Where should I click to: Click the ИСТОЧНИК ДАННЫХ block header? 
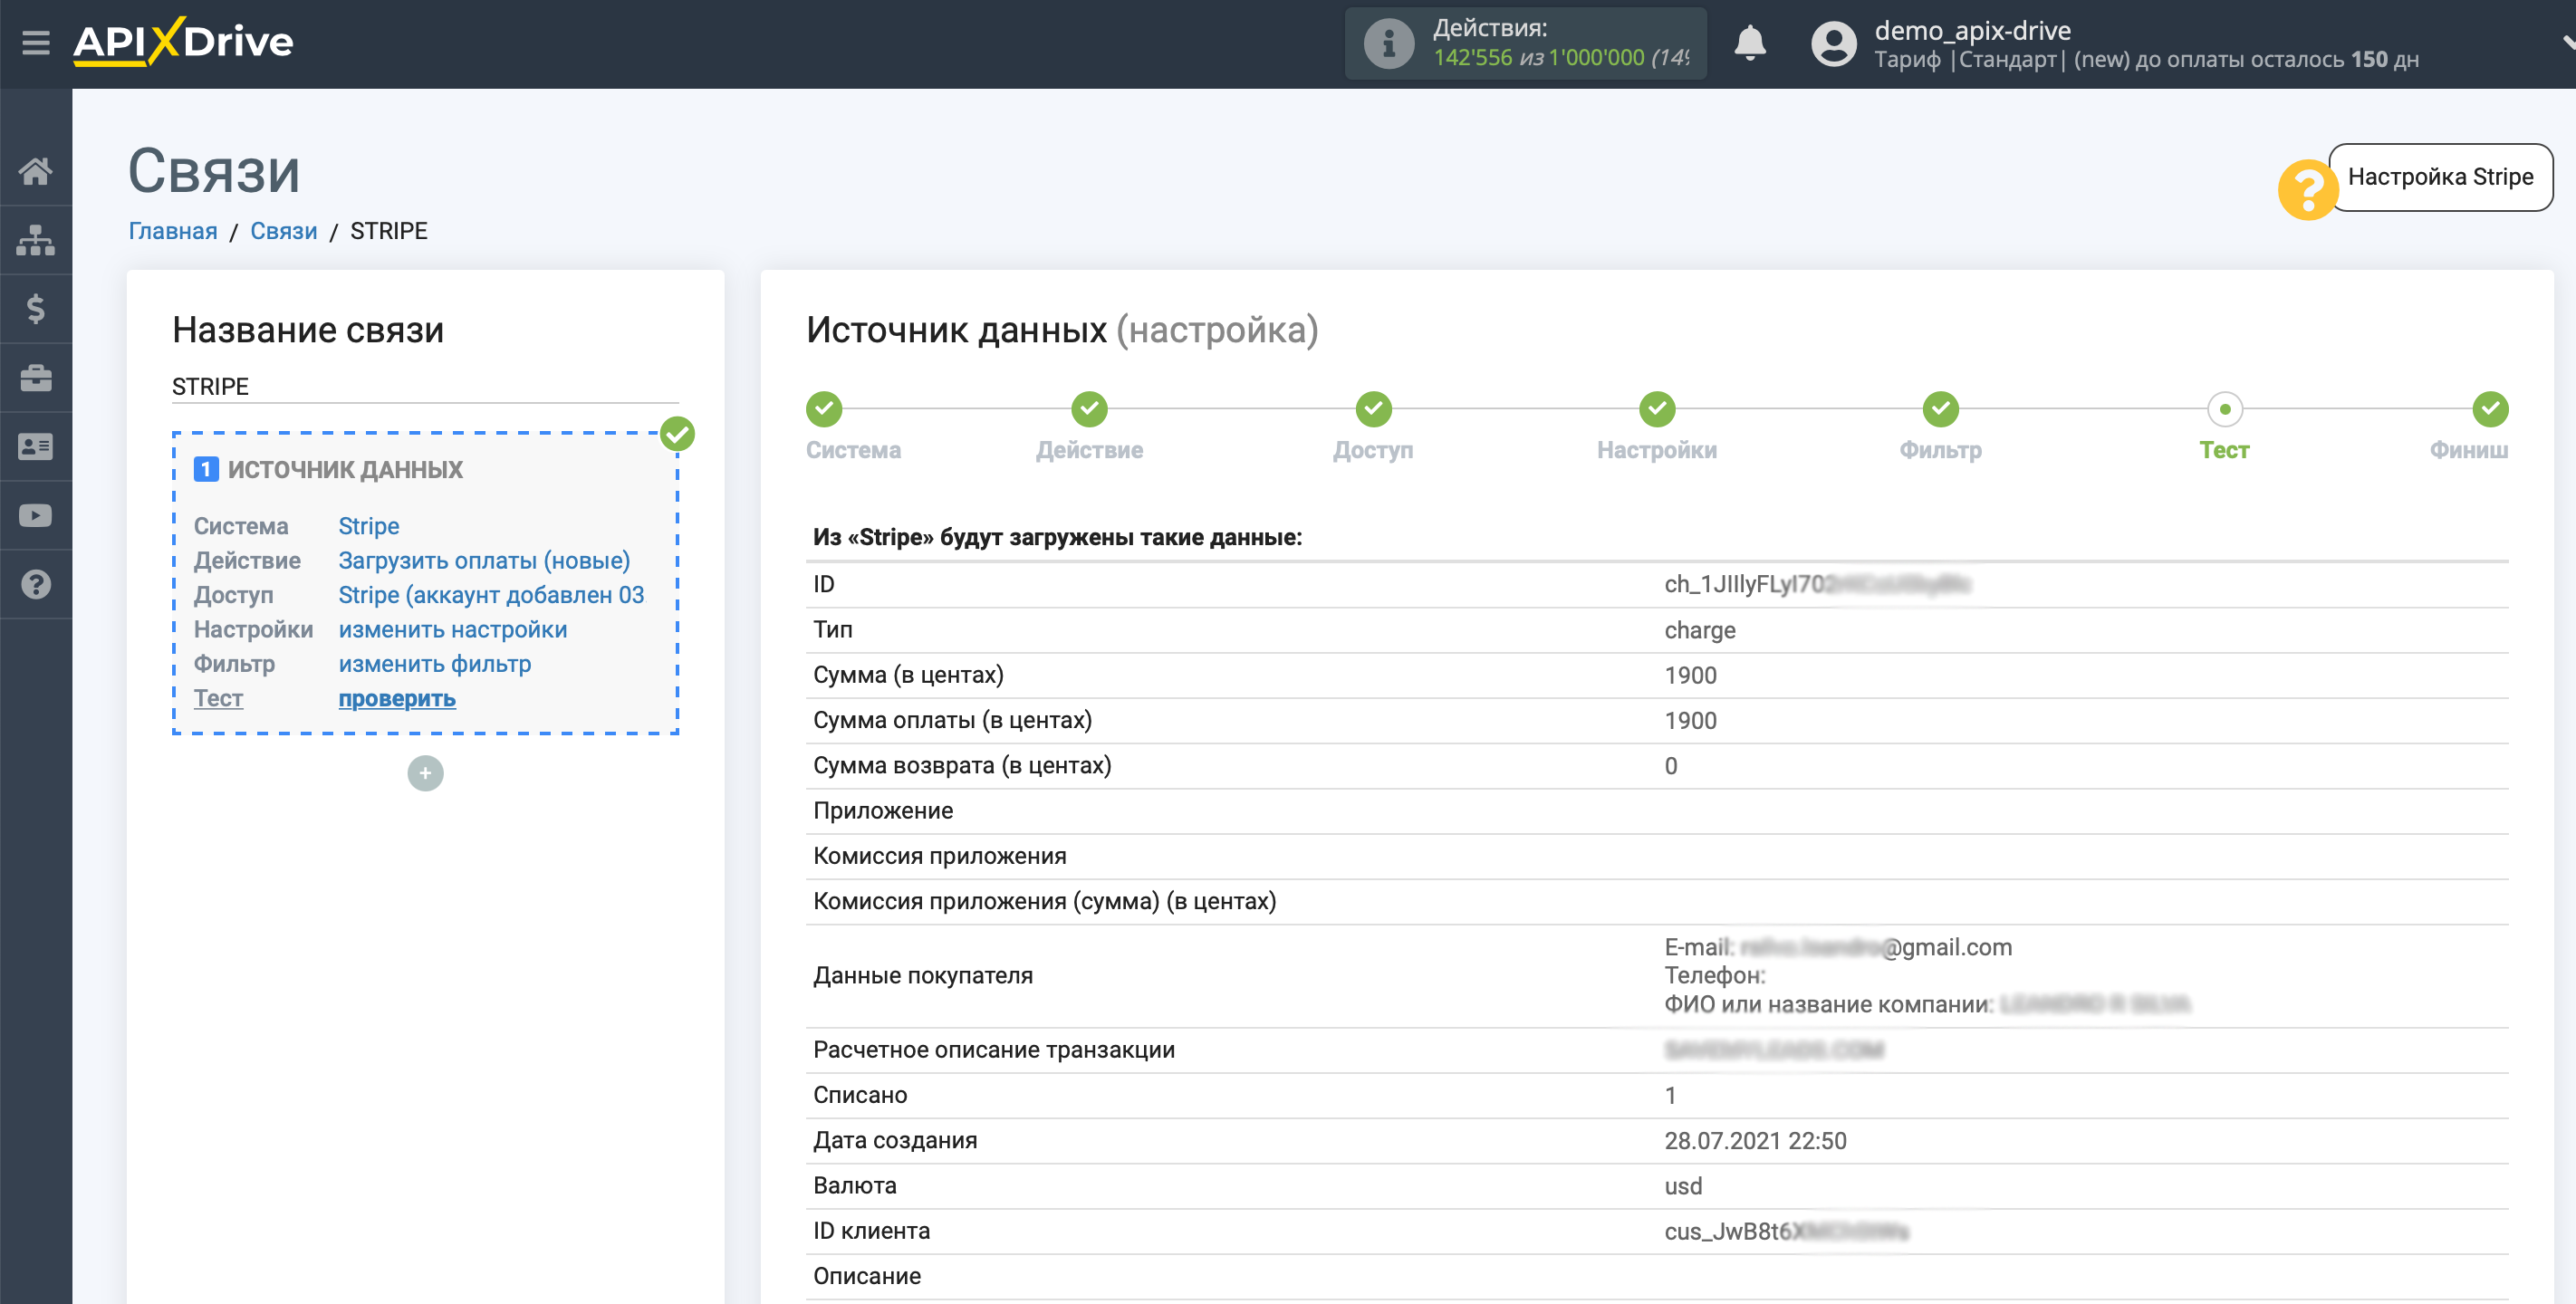[x=345, y=469]
